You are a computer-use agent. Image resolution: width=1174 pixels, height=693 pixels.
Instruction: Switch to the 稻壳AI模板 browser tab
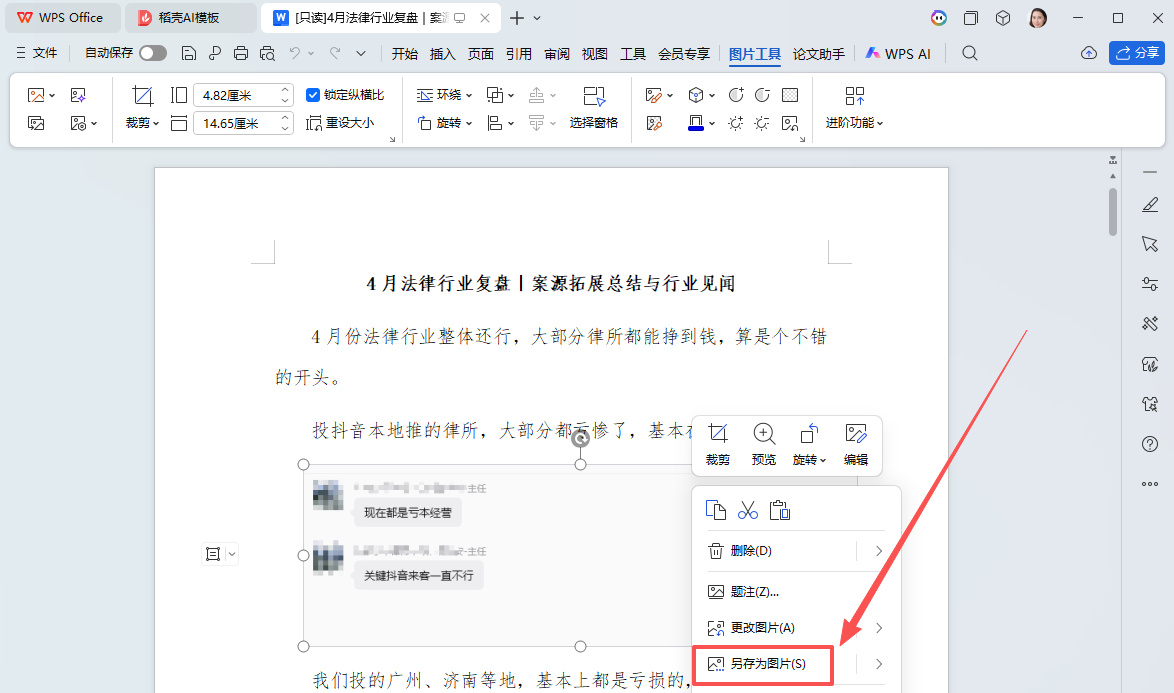click(x=190, y=18)
